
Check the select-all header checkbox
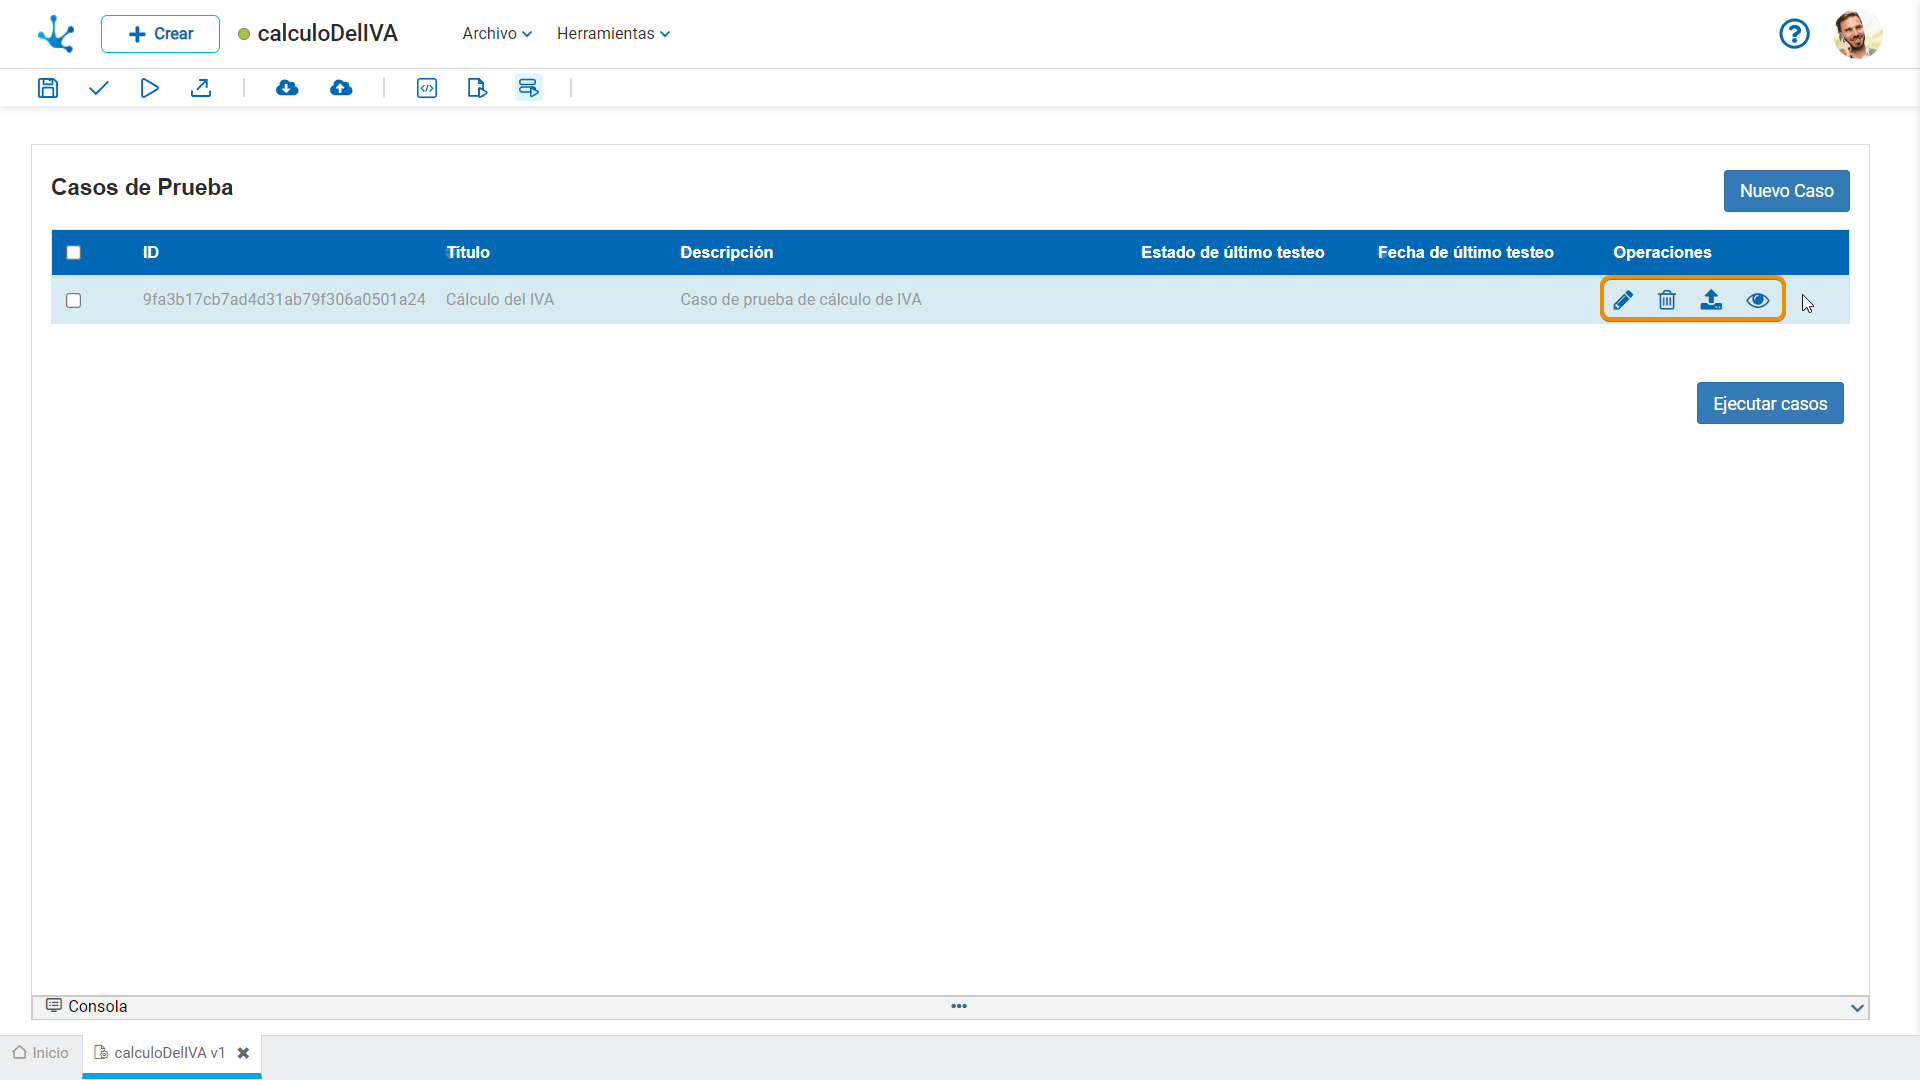point(73,253)
